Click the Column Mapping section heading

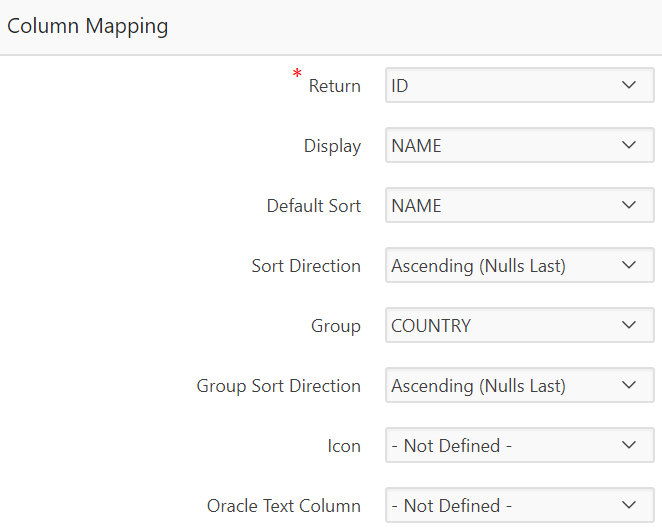click(88, 27)
